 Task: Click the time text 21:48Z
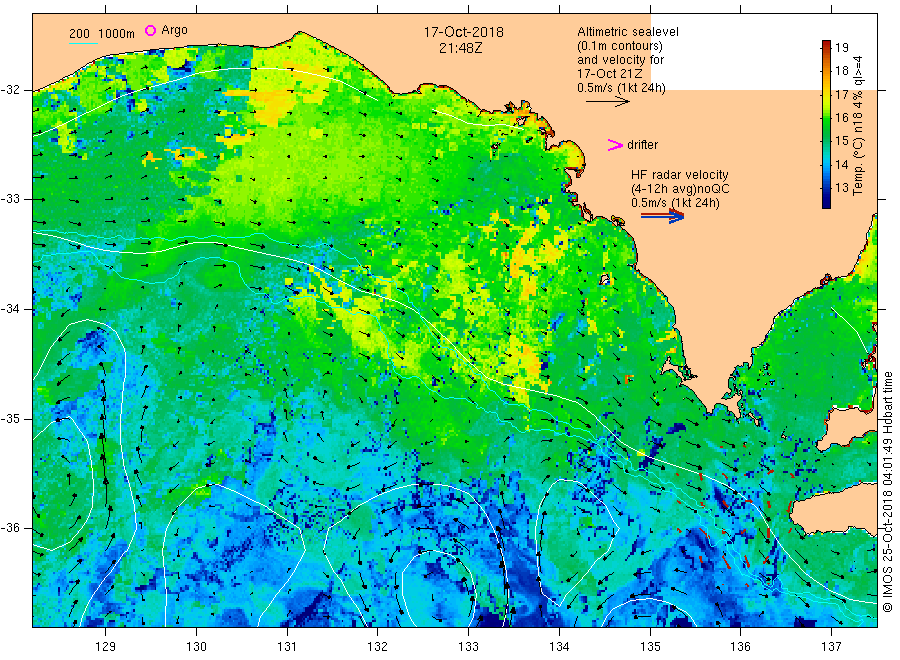460,48
